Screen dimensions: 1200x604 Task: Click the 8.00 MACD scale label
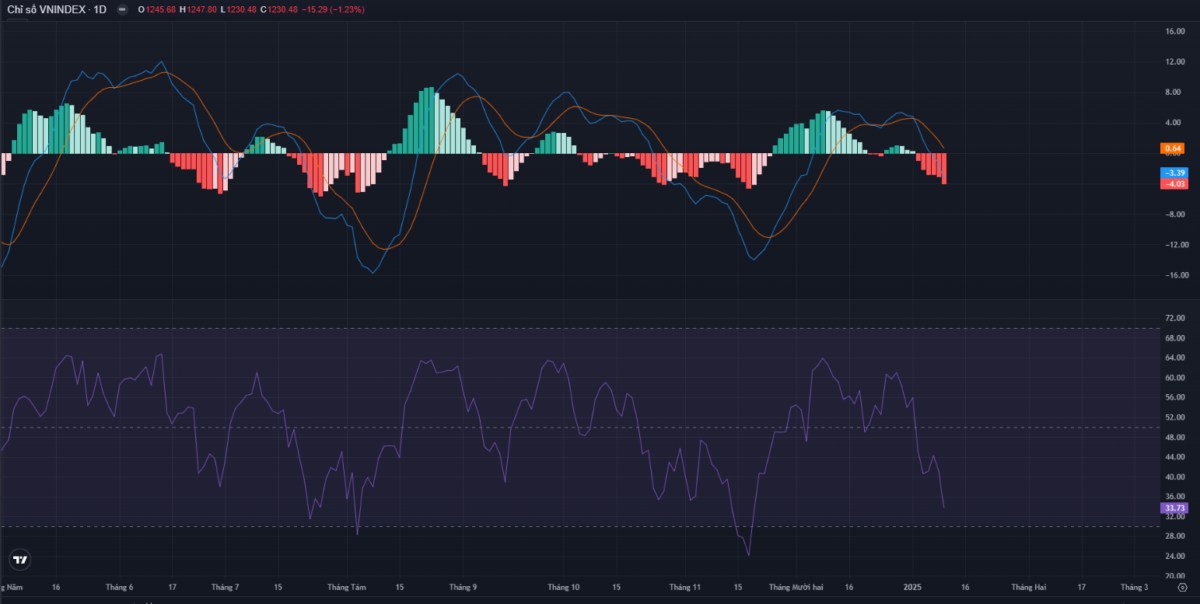1175,92
